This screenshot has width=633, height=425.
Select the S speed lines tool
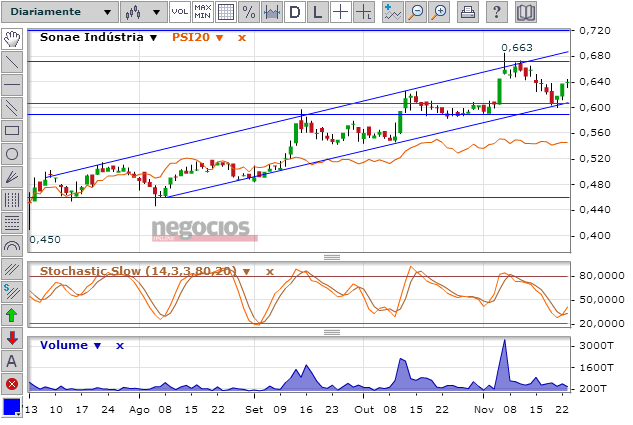(12, 292)
